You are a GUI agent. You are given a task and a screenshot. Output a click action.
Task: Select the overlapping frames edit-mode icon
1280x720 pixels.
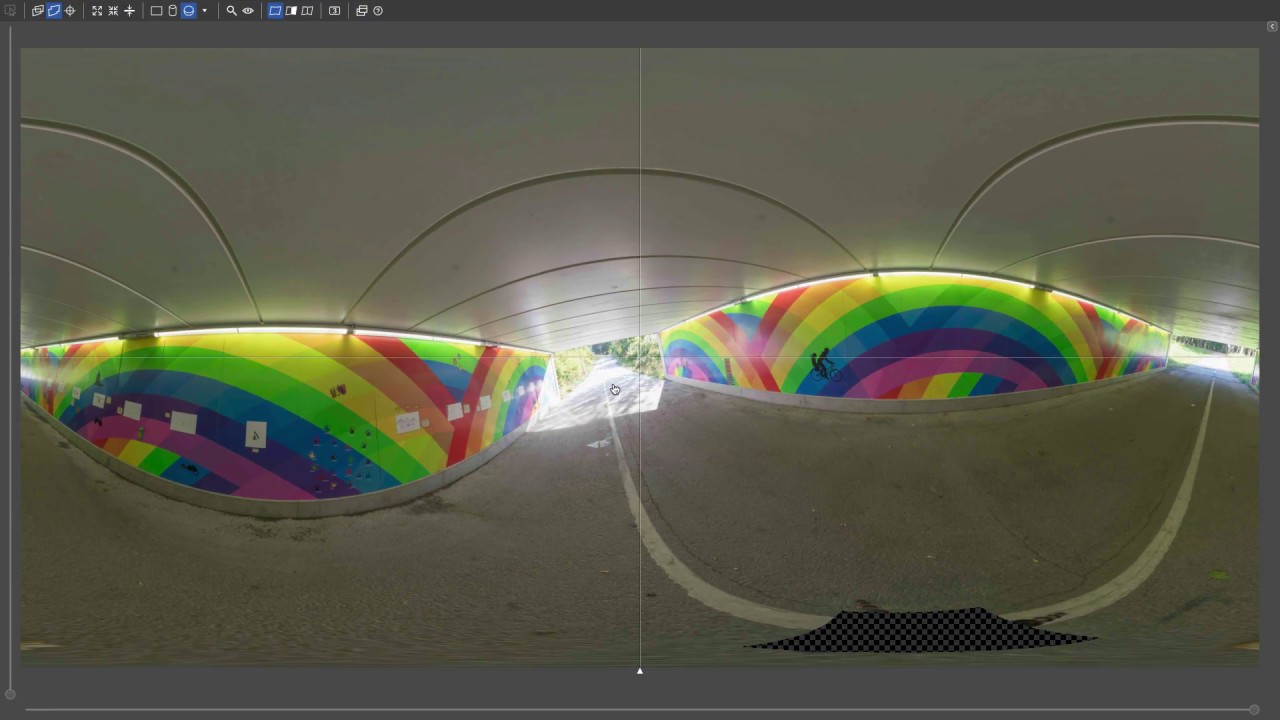click(x=38, y=11)
